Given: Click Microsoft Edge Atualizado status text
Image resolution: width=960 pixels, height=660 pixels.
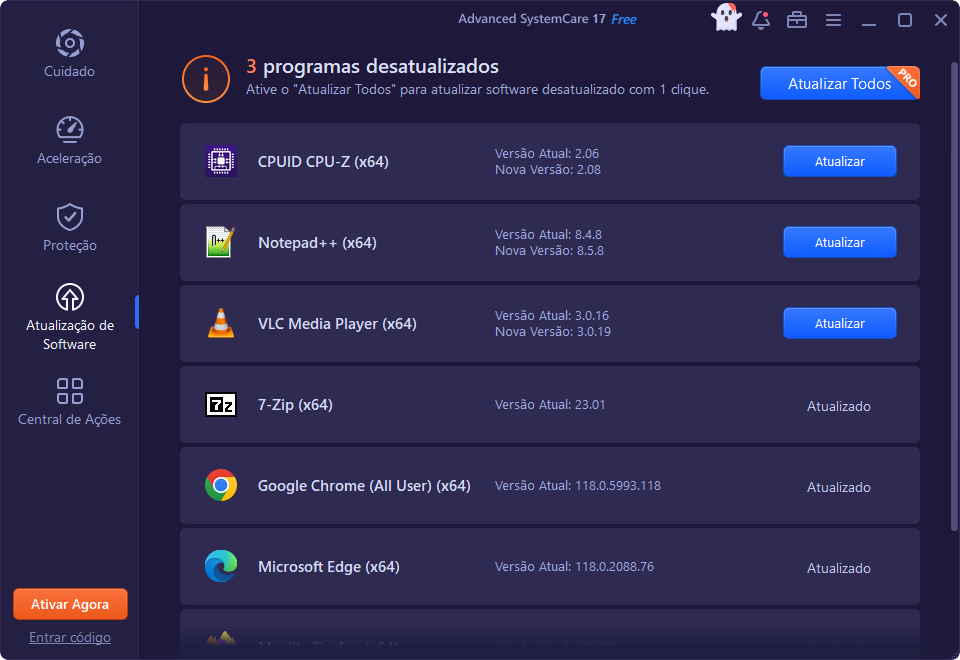Looking at the screenshot, I should pyautogui.click(x=839, y=568).
